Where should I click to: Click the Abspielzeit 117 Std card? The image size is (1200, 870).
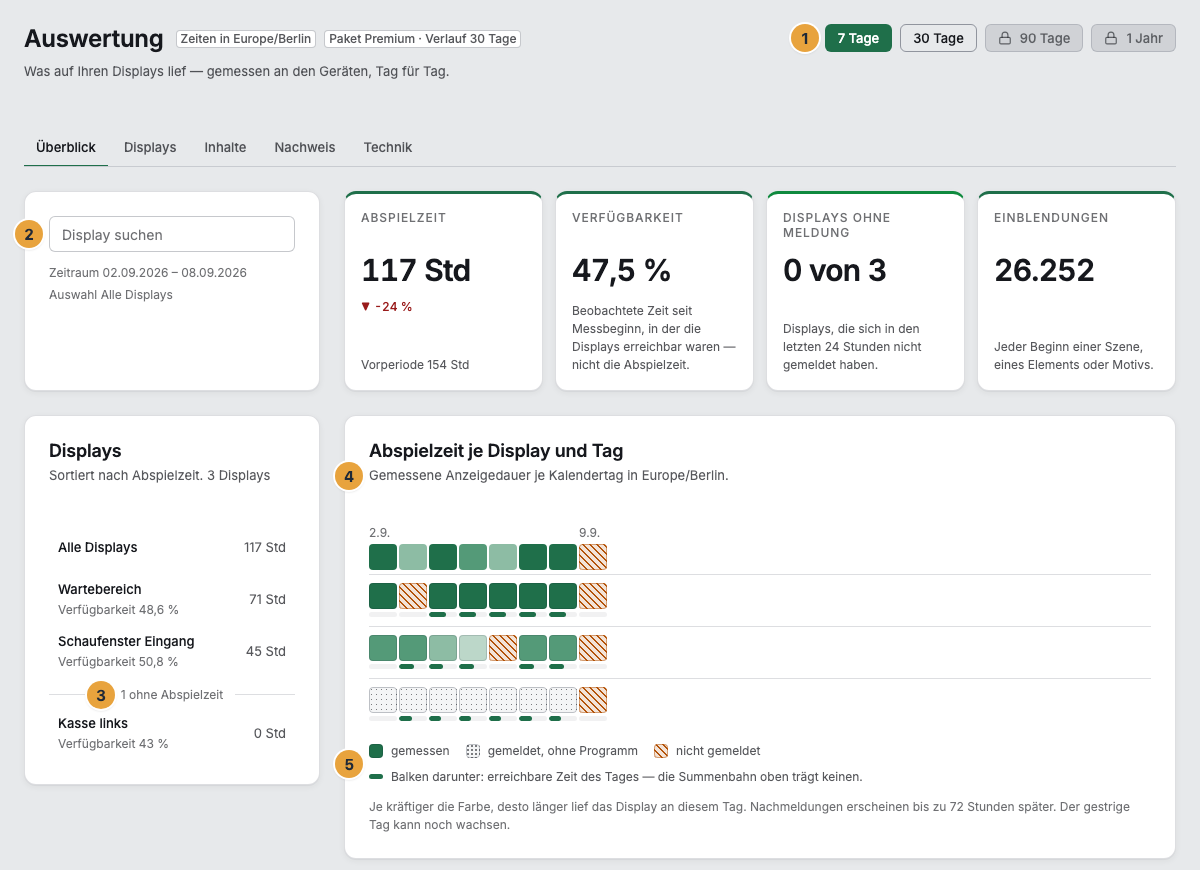(x=443, y=290)
